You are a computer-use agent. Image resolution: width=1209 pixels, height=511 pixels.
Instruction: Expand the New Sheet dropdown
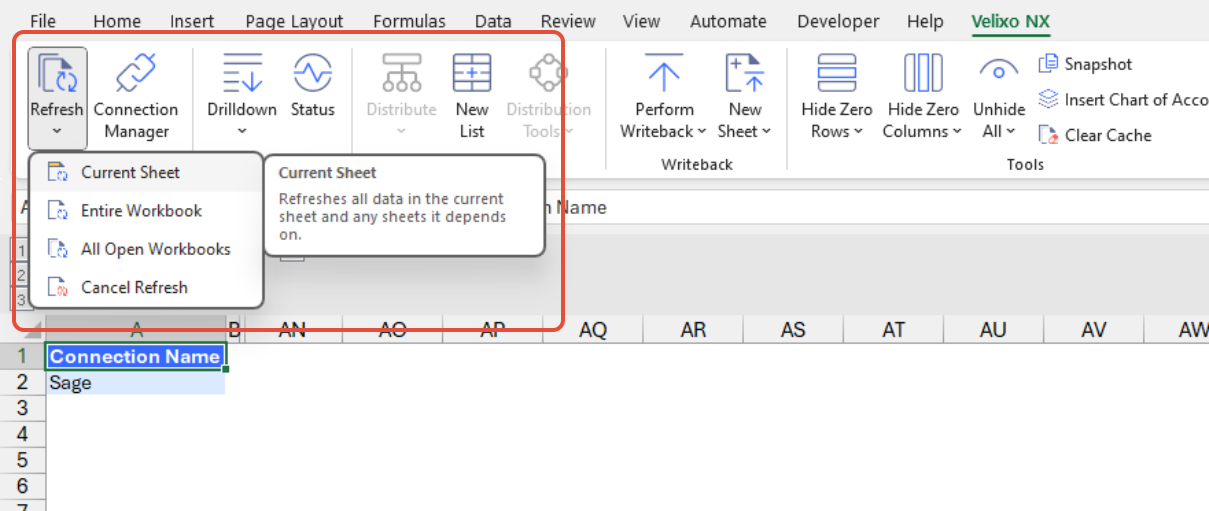point(767,131)
